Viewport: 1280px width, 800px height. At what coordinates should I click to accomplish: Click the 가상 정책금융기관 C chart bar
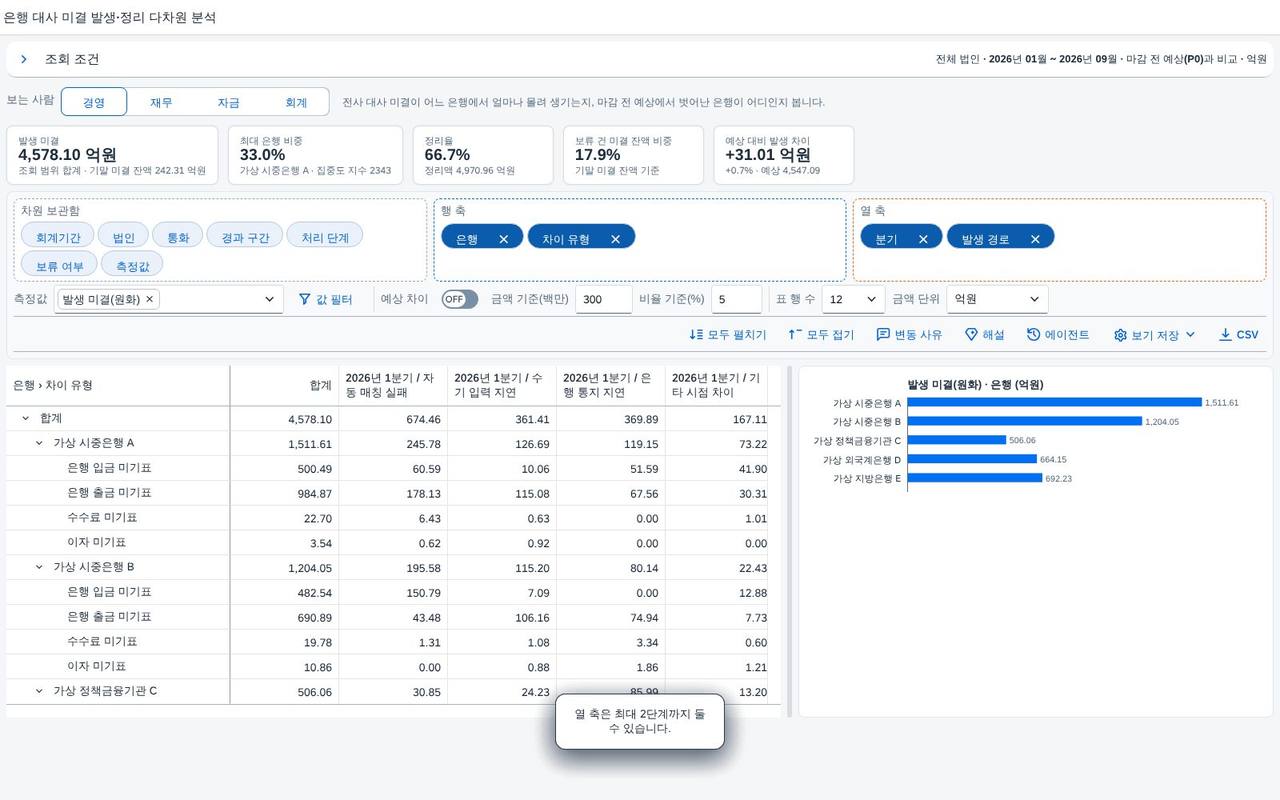[x=957, y=440]
